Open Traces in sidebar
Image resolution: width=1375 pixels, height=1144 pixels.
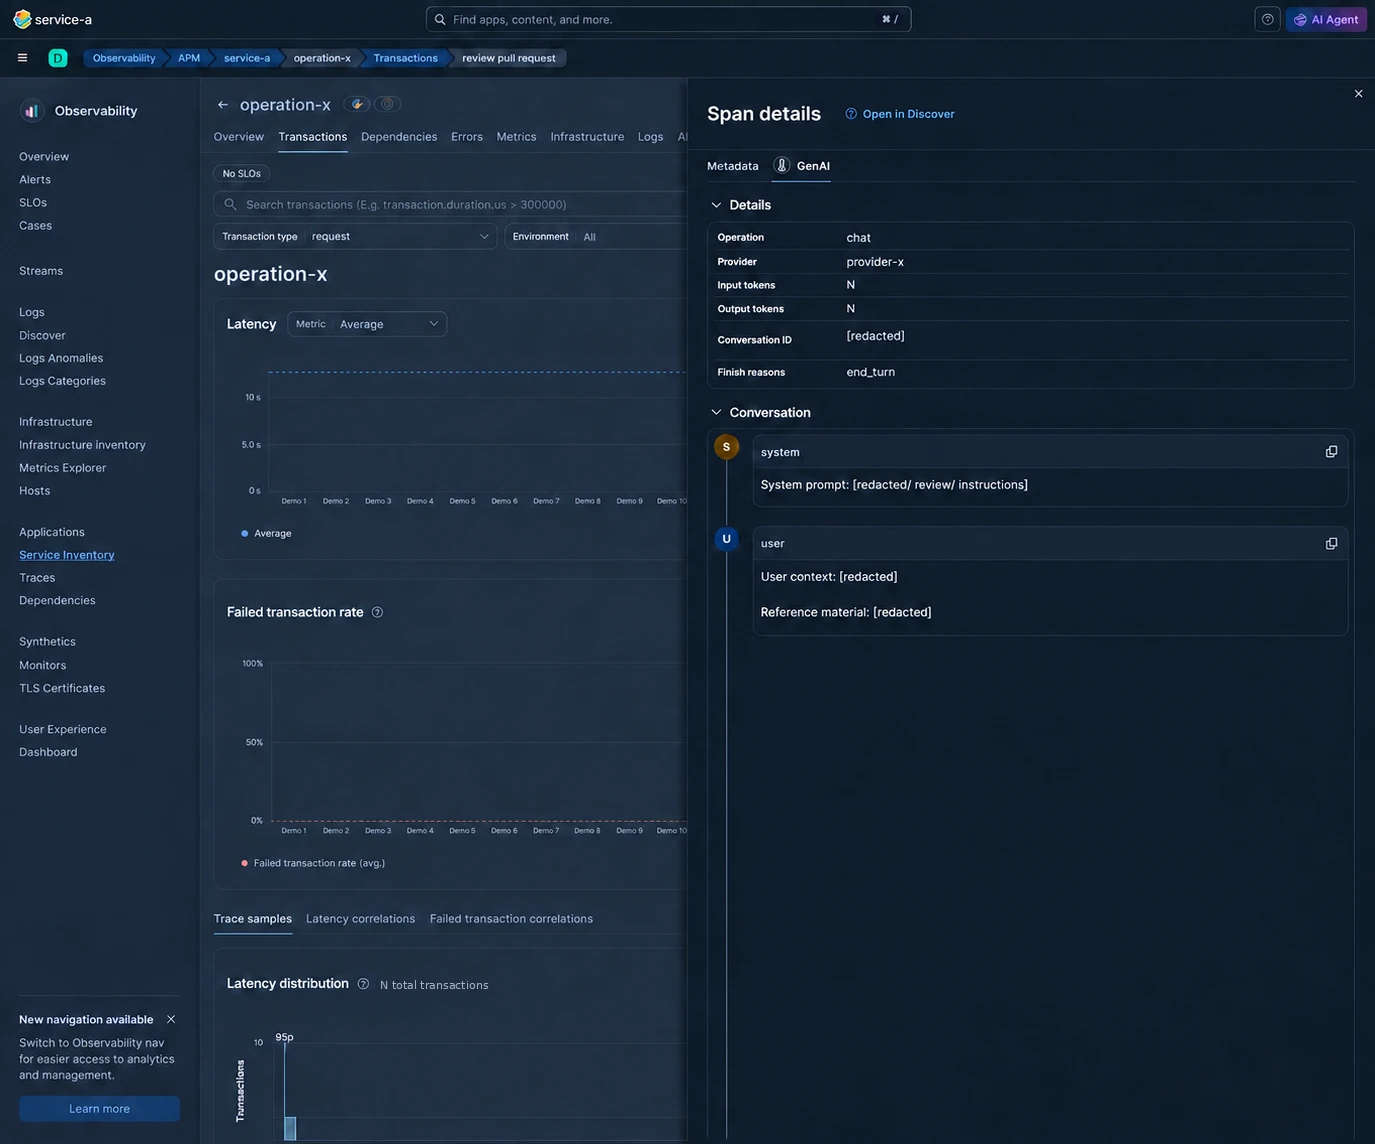point(37,578)
